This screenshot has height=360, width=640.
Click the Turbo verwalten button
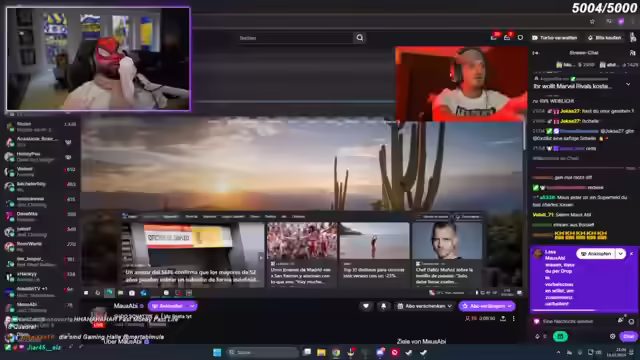555,38
